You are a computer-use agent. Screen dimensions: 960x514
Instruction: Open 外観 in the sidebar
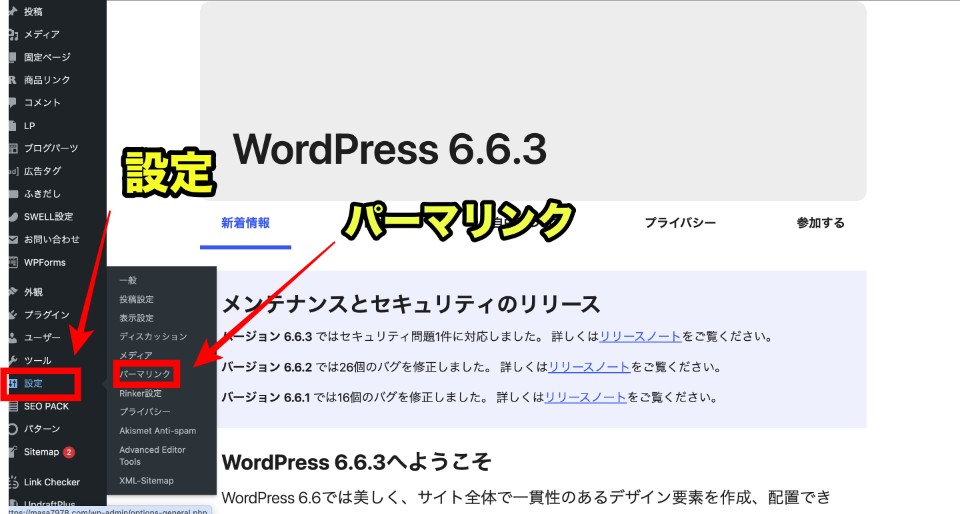click(33, 292)
